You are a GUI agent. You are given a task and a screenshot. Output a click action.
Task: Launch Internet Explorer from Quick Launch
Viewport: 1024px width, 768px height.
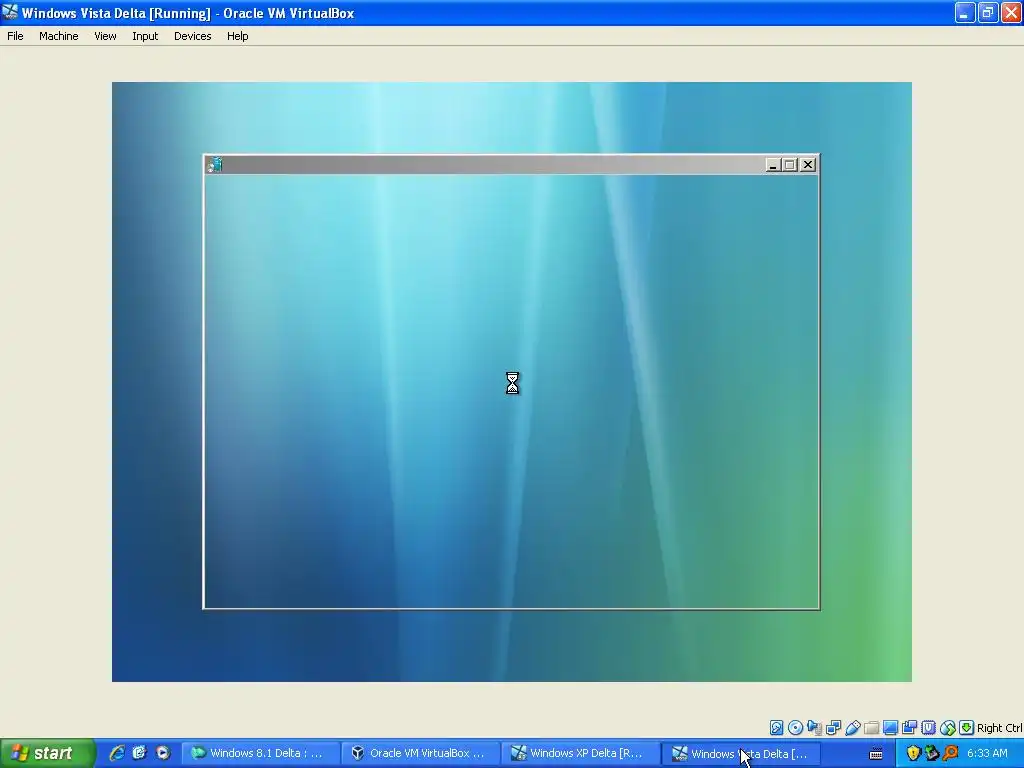tap(117, 753)
